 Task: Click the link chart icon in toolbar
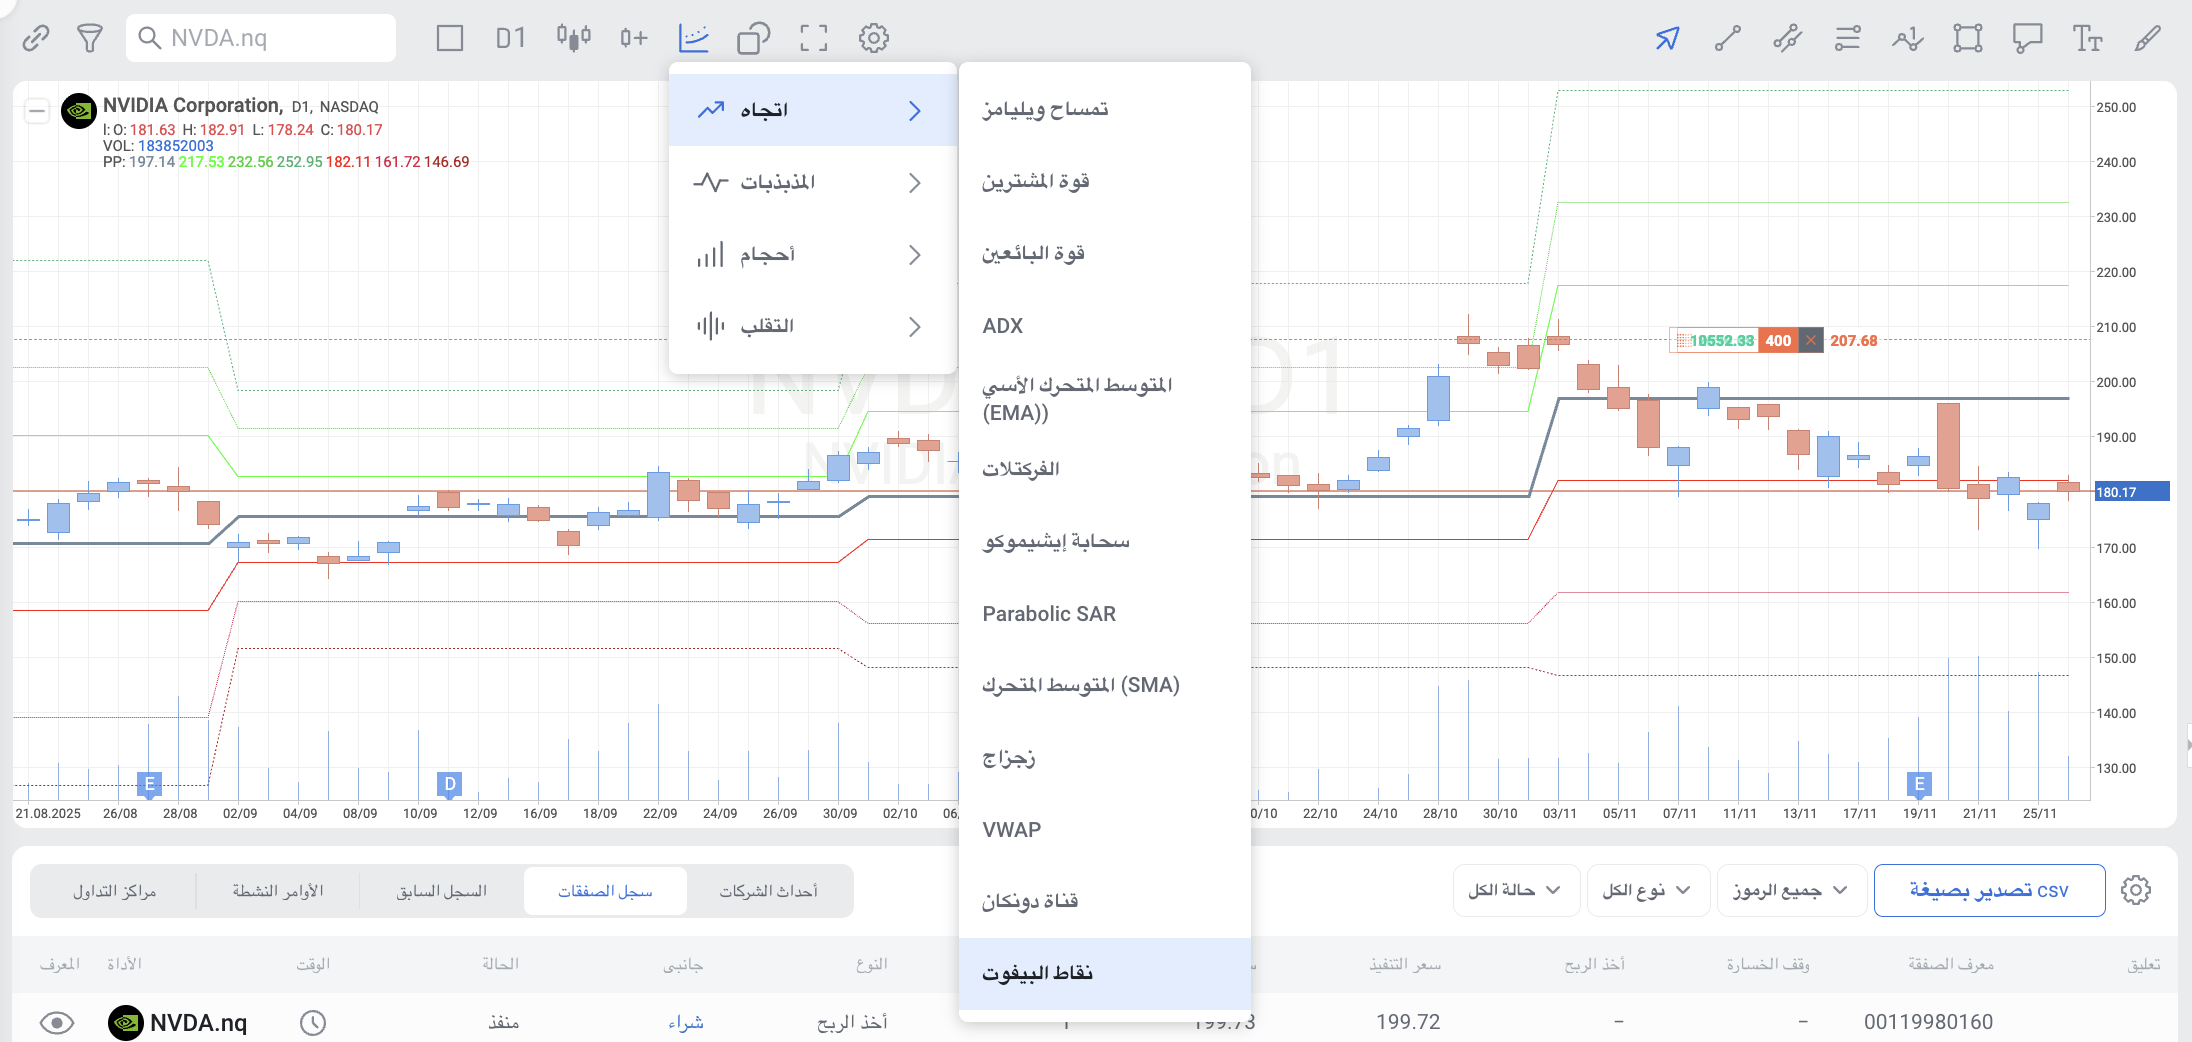point(36,38)
